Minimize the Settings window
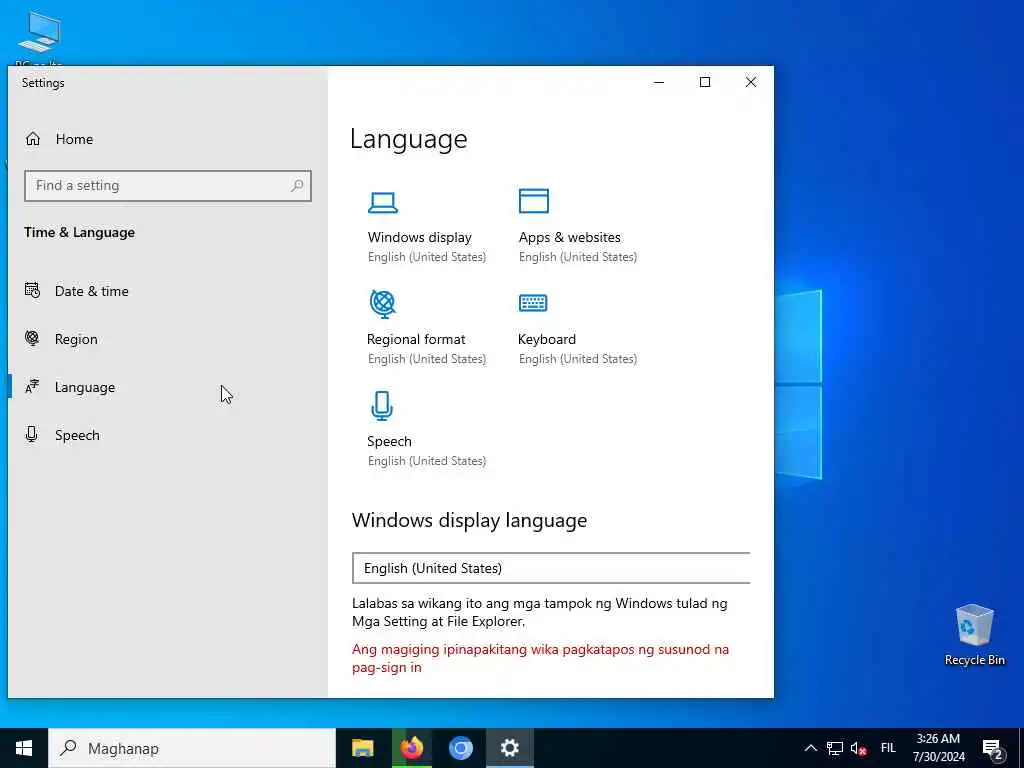This screenshot has height=768, width=1024. click(x=659, y=82)
